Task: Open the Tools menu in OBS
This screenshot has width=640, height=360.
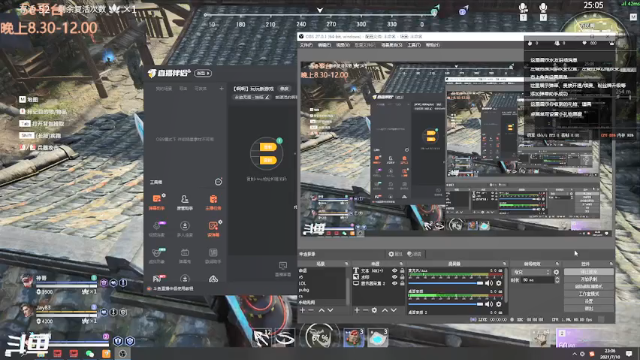Action: (414, 45)
